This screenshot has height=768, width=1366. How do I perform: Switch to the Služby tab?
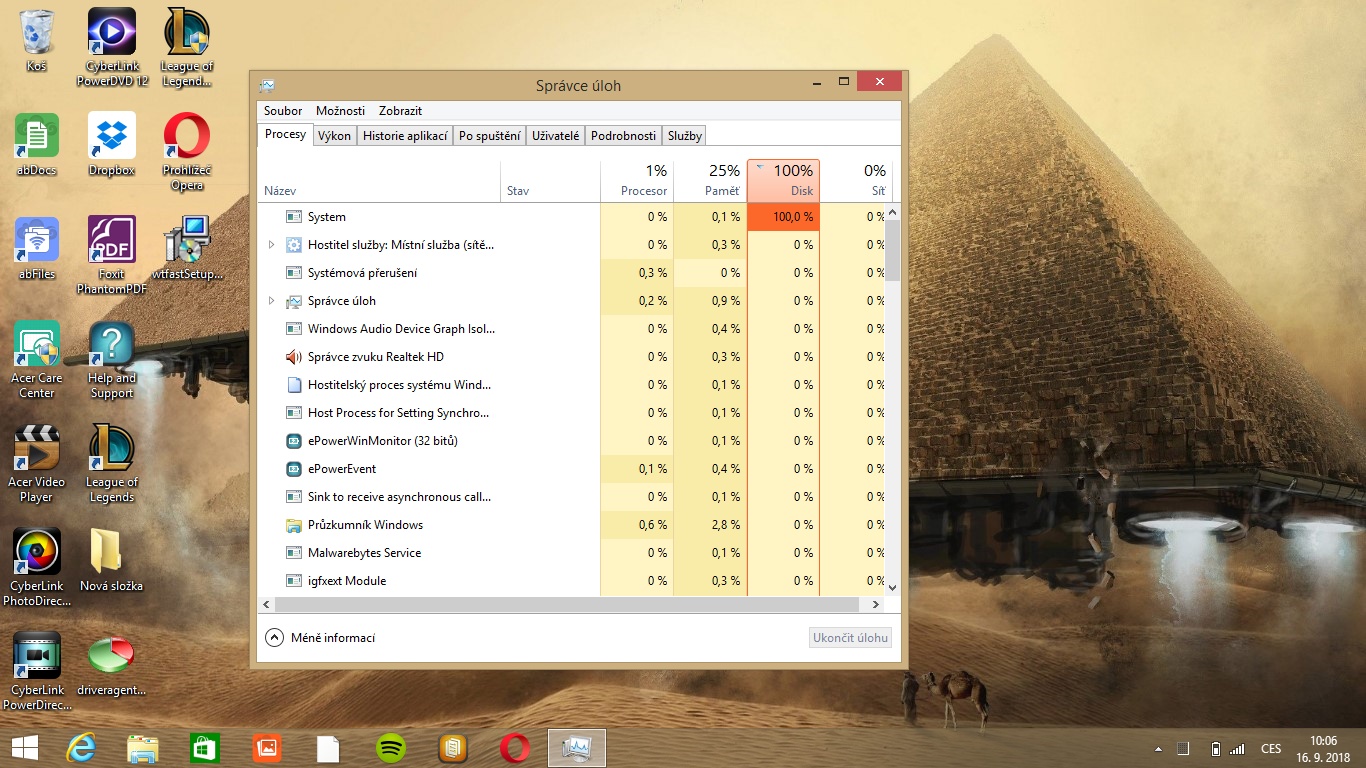pyautogui.click(x=685, y=136)
